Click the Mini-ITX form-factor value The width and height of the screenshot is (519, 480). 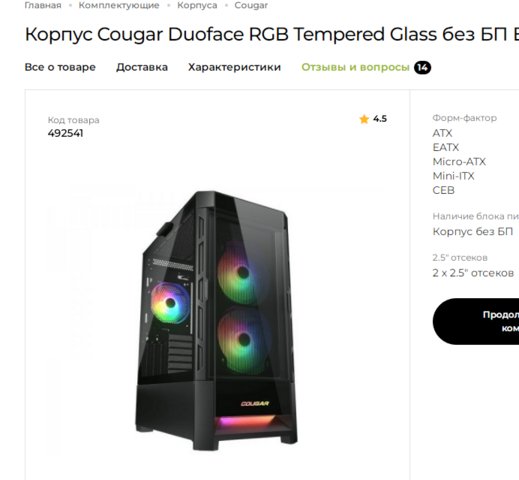click(x=453, y=176)
